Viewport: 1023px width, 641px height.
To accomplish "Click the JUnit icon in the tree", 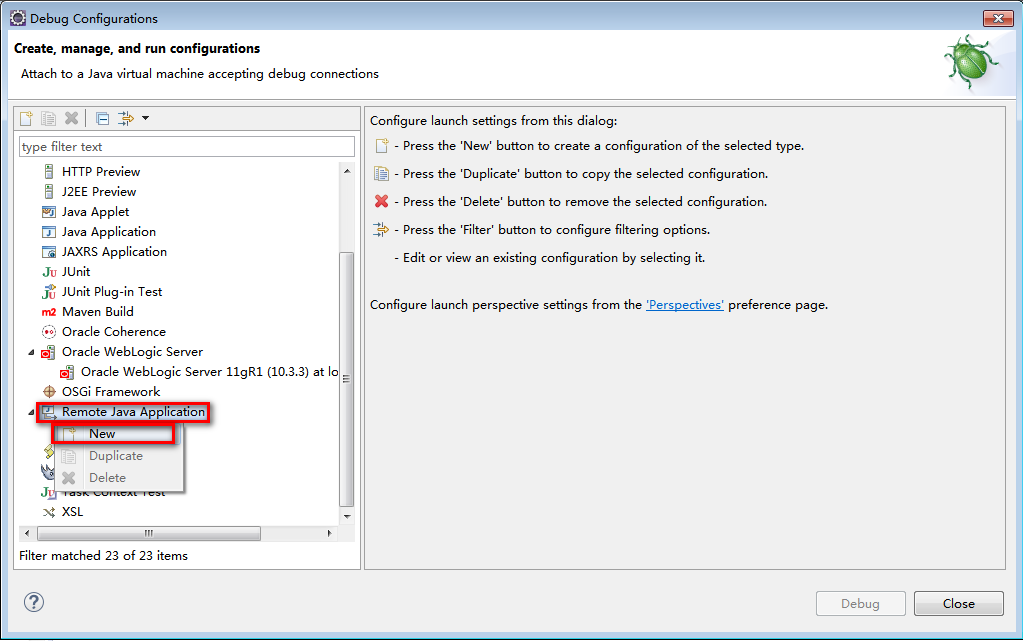I will 49,272.
